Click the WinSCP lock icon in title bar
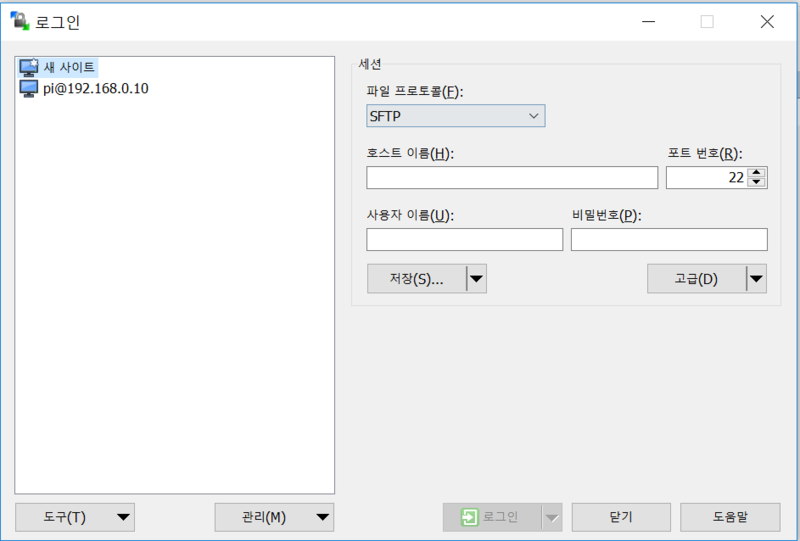 tap(19, 22)
